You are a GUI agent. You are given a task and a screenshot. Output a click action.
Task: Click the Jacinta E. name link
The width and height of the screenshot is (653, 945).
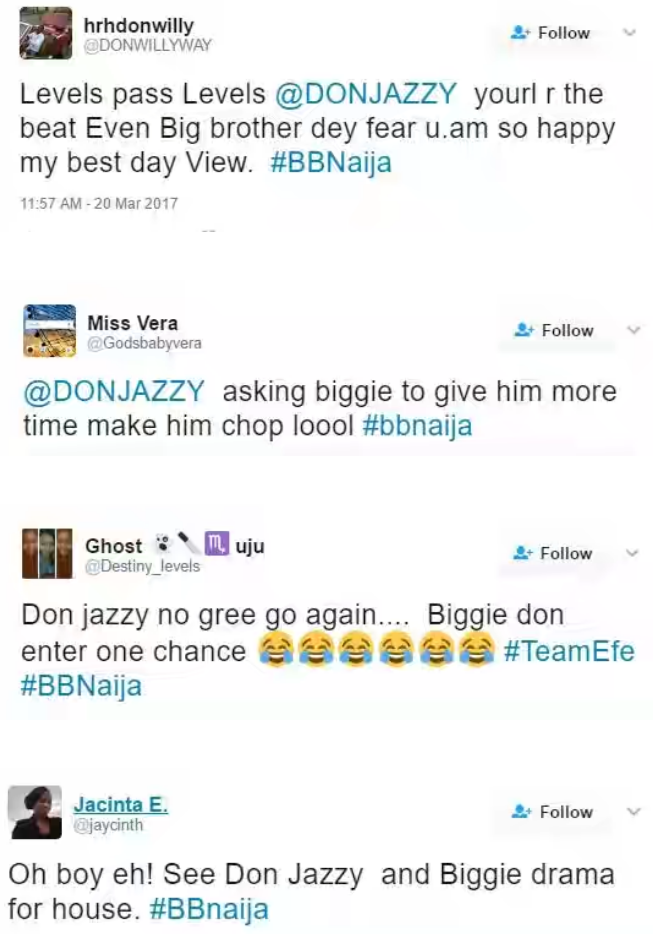[121, 805]
